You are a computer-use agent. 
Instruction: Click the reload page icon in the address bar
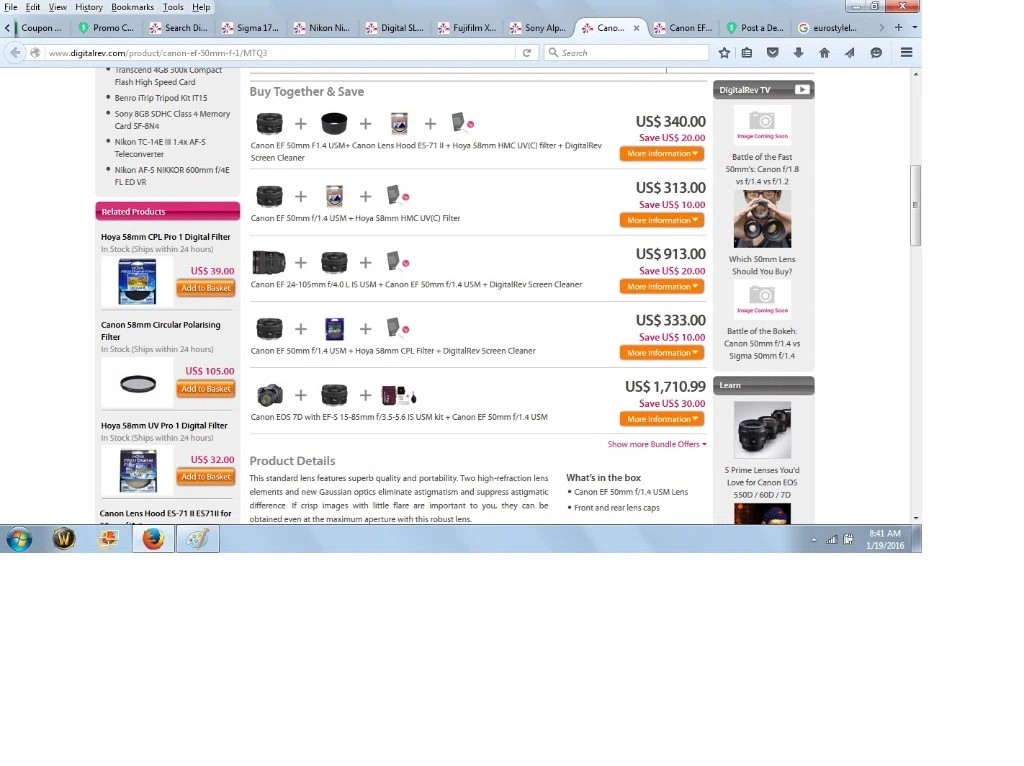526,53
